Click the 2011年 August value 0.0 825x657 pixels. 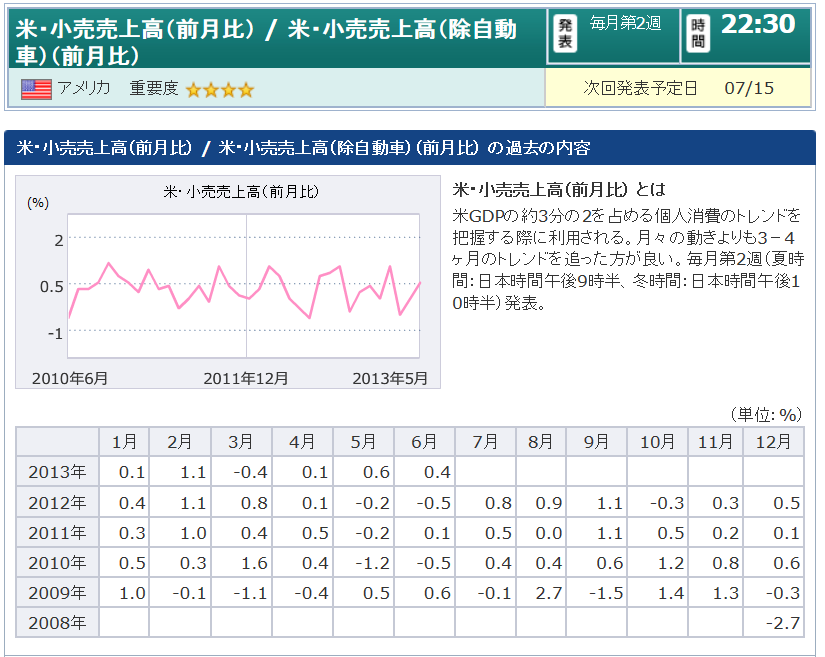pos(549,533)
